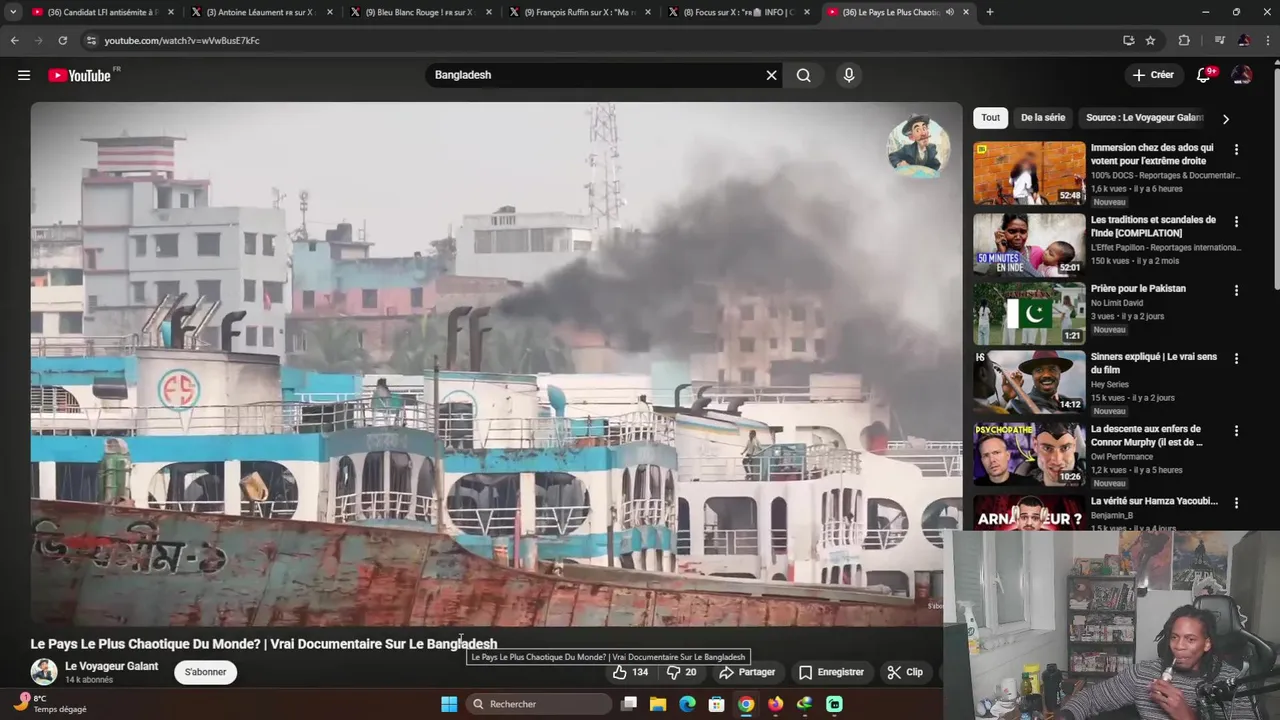Launch Microsoft Edge from the taskbar
The width and height of the screenshot is (1280, 720).
pos(687,704)
